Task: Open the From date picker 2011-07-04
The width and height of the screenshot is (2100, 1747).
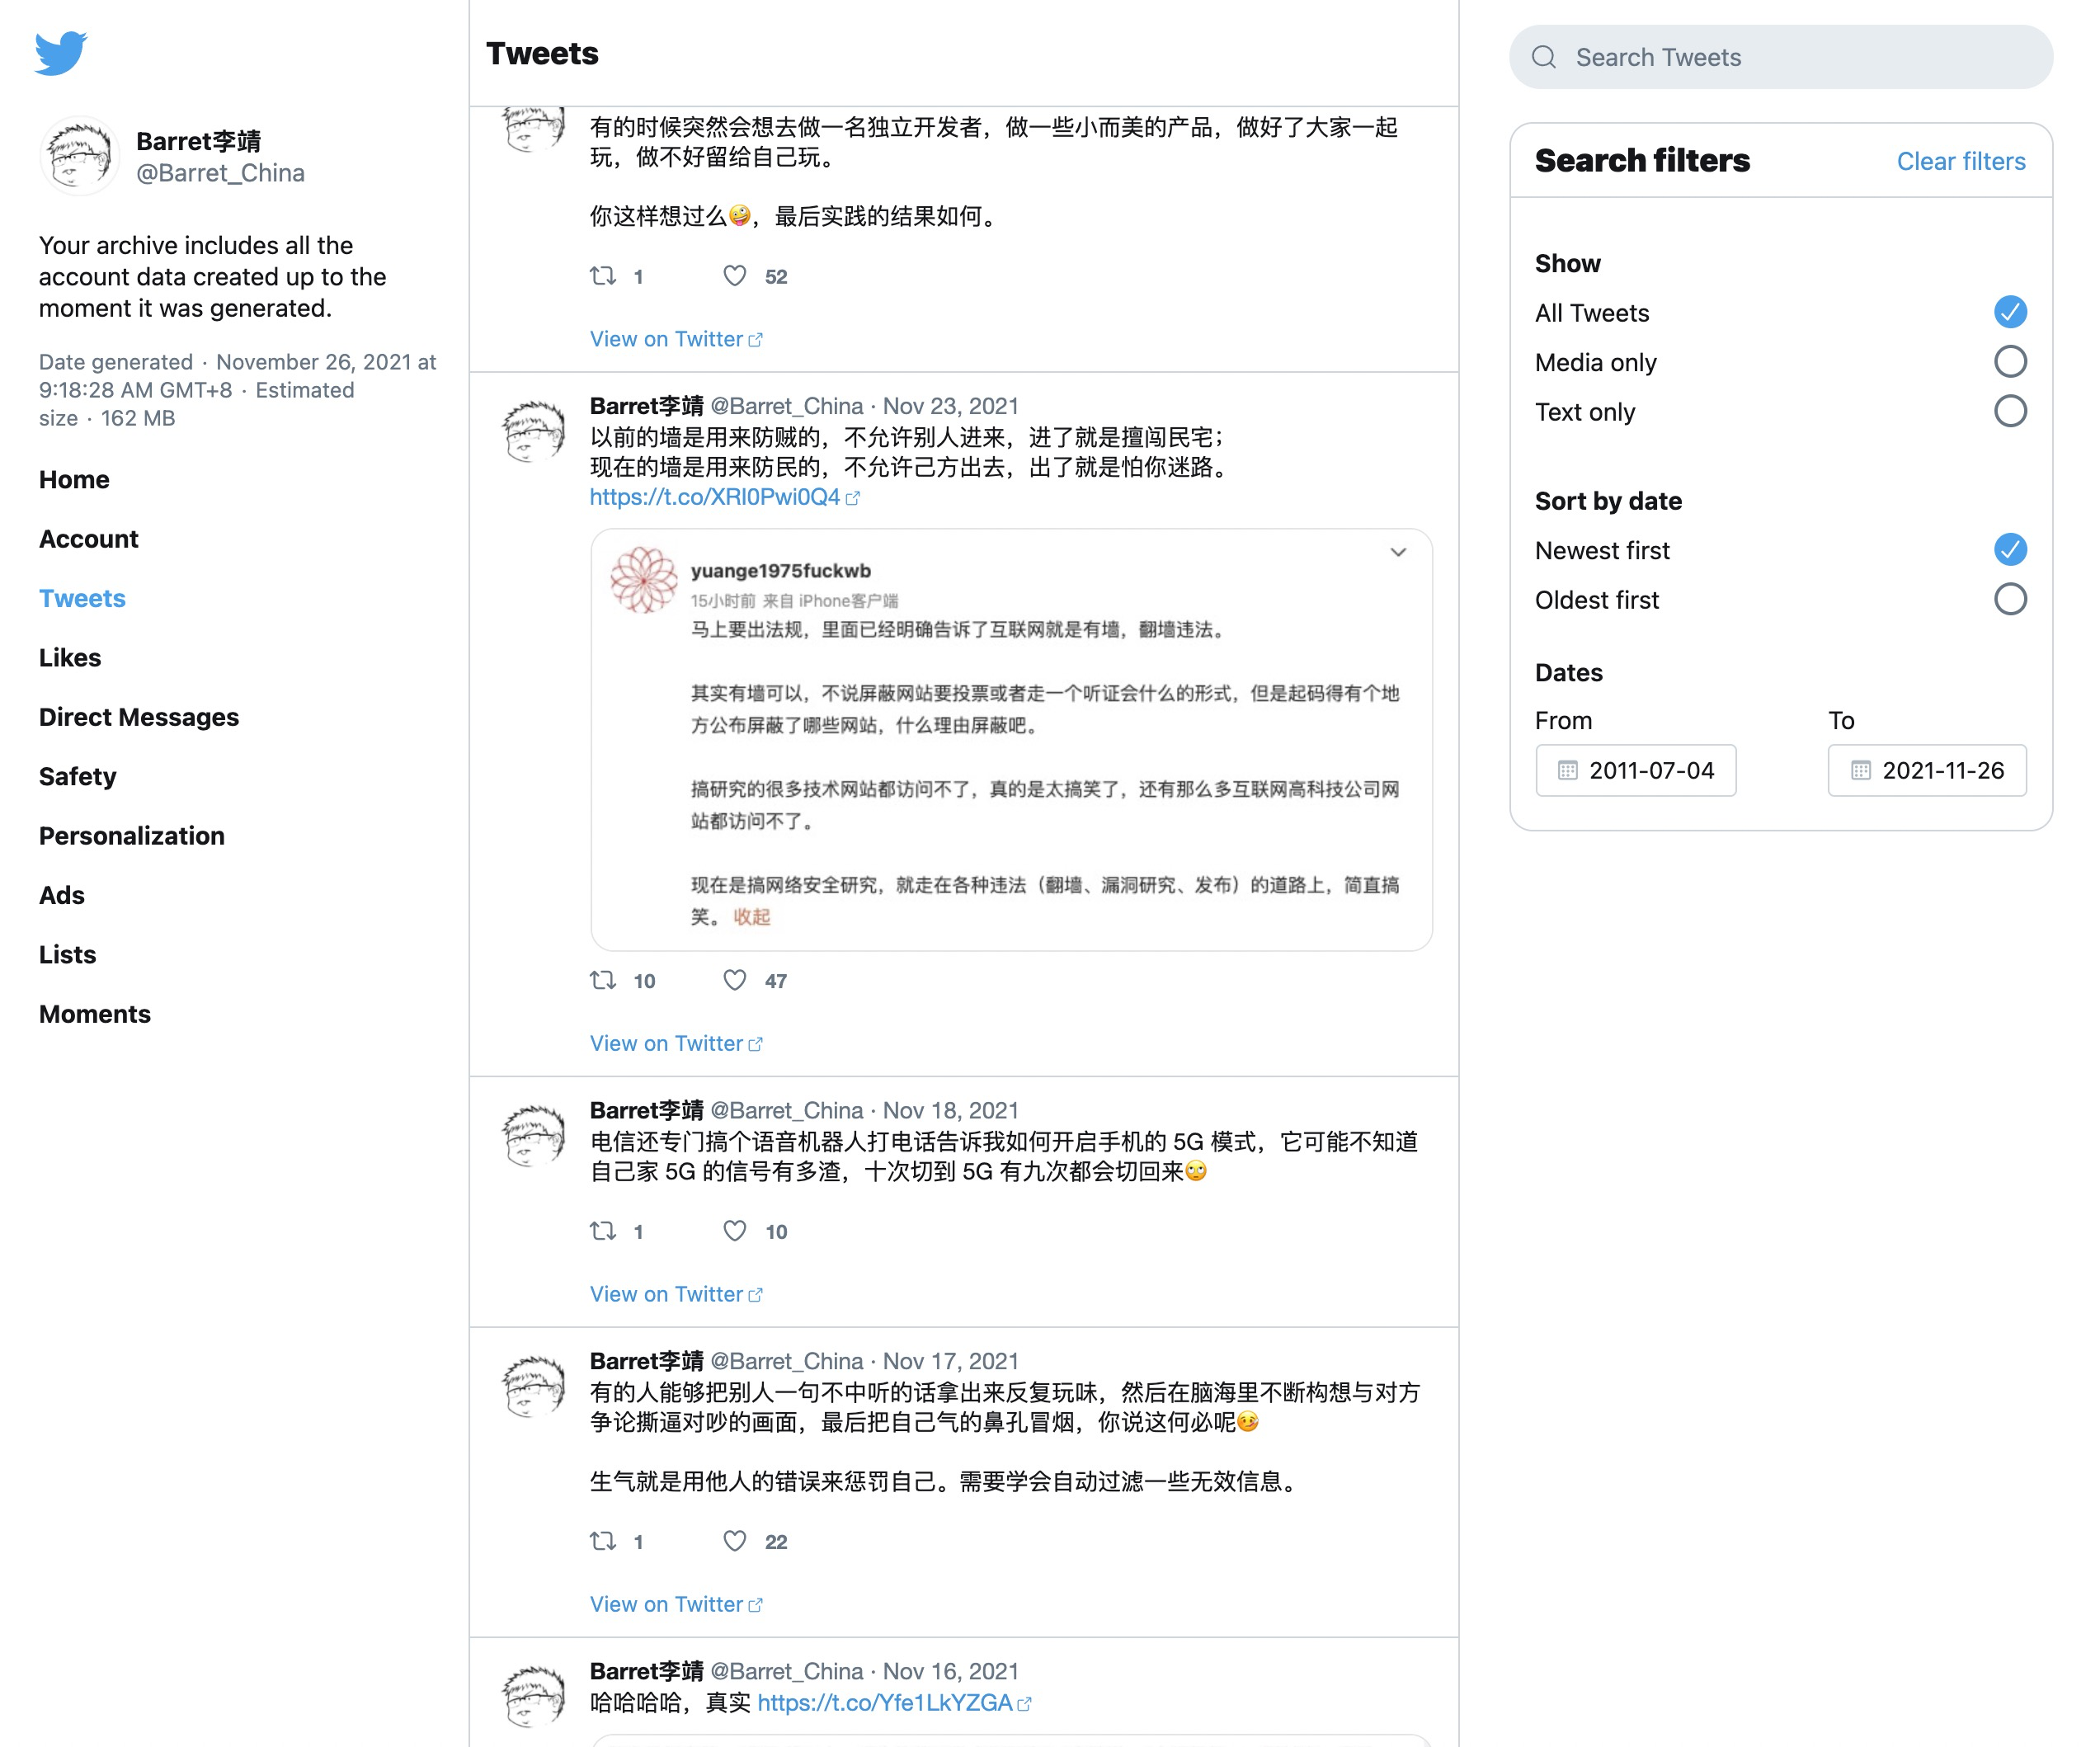Action: pos(1650,770)
